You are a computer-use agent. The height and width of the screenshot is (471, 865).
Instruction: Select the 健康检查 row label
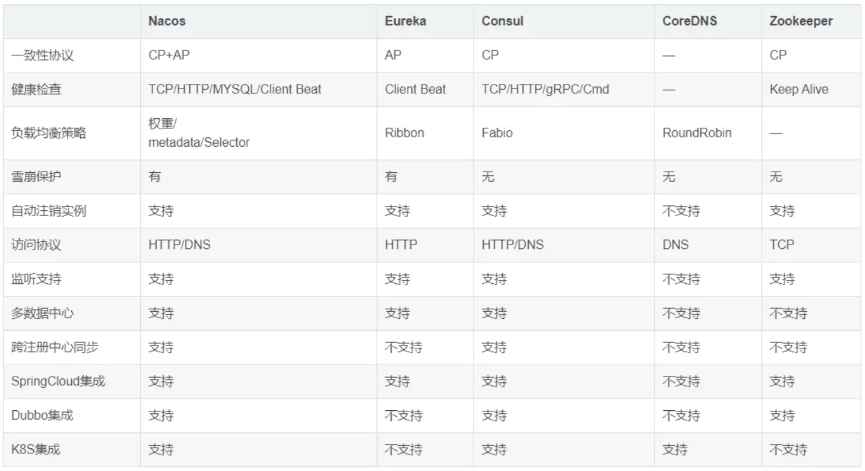[x=36, y=89]
